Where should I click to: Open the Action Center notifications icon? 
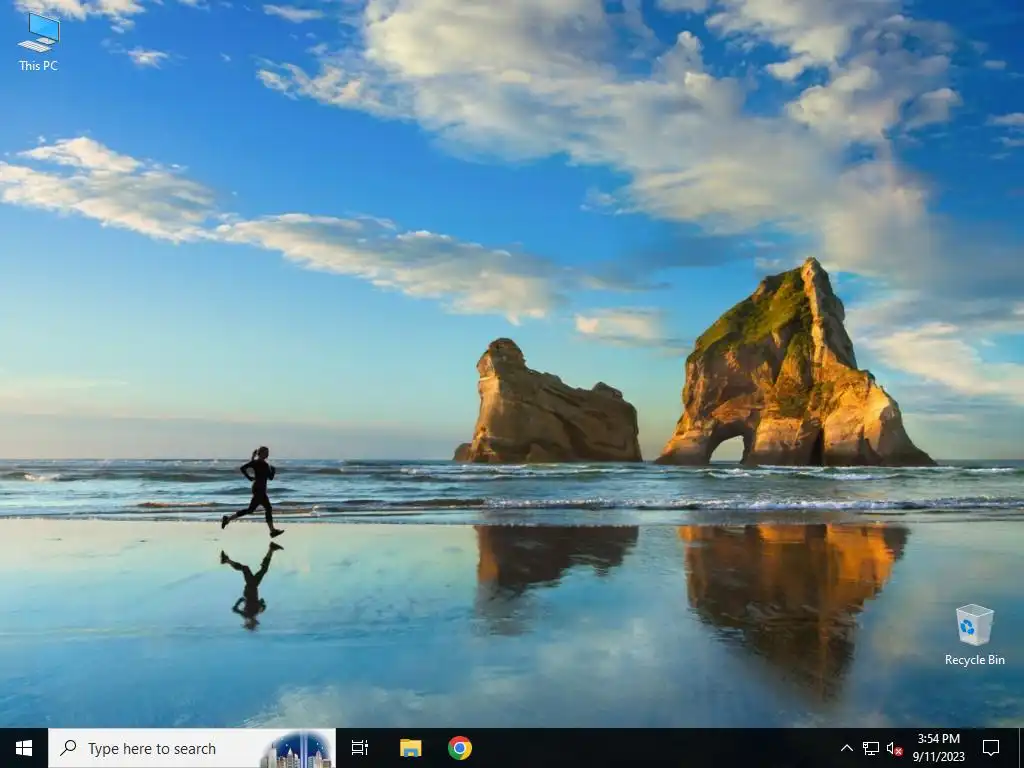point(991,748)
